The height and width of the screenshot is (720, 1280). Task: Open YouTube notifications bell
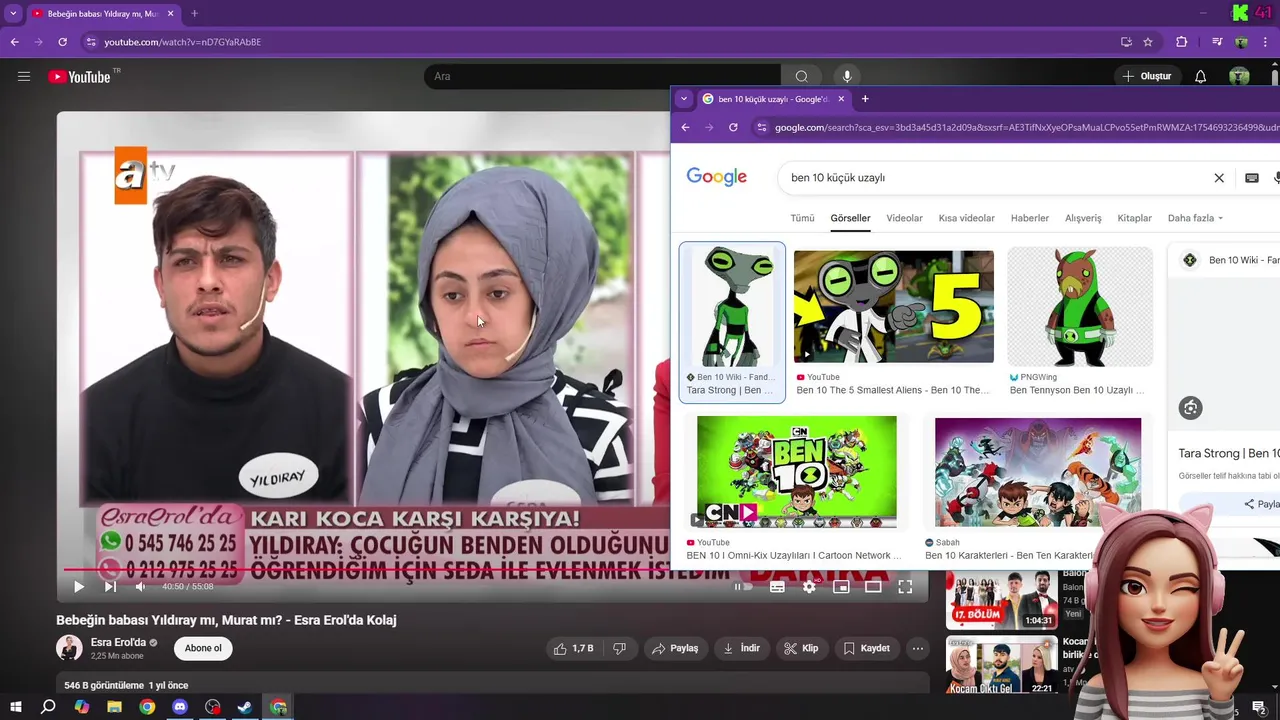tap(1200, 76)
